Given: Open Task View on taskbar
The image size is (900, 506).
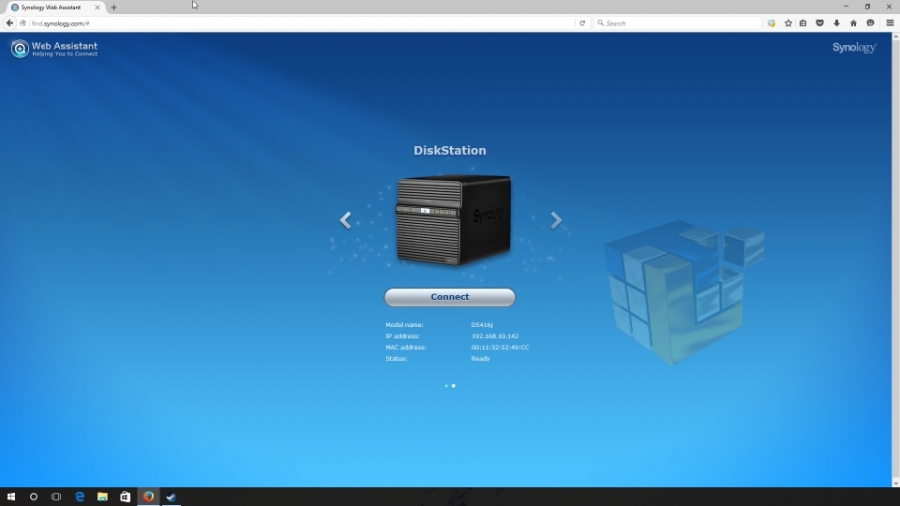Looking at the screenshot, I should pyautogui.click(x=56, y=497).
